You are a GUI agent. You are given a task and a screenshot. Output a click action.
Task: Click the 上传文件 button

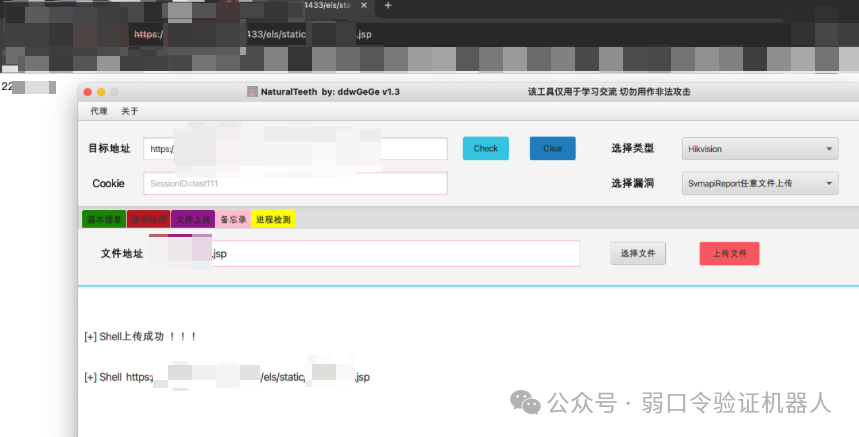pyautogui.click(x=729, y=254)
